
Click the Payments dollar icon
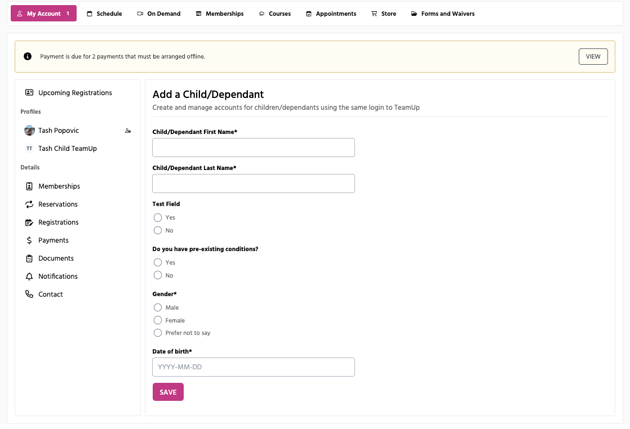pyautogui.click(x=29, y=240)
